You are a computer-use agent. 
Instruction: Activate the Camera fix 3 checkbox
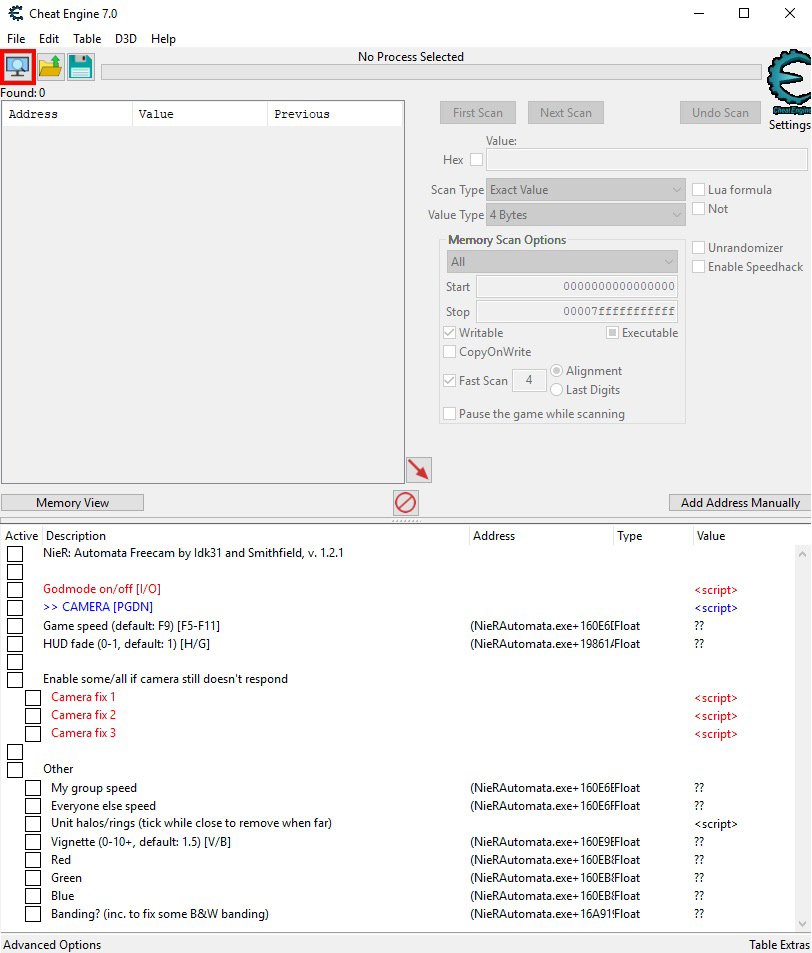tap(33, 734)
